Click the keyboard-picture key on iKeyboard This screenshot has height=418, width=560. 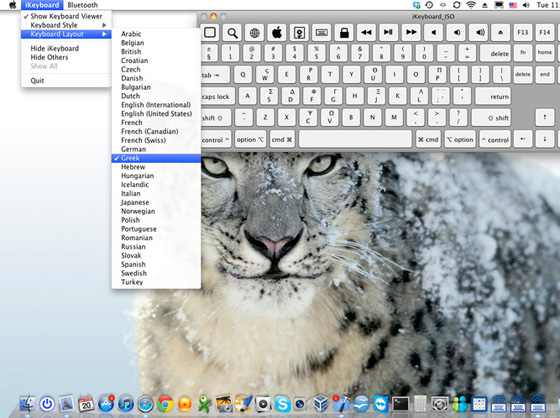tap(321, 33)
